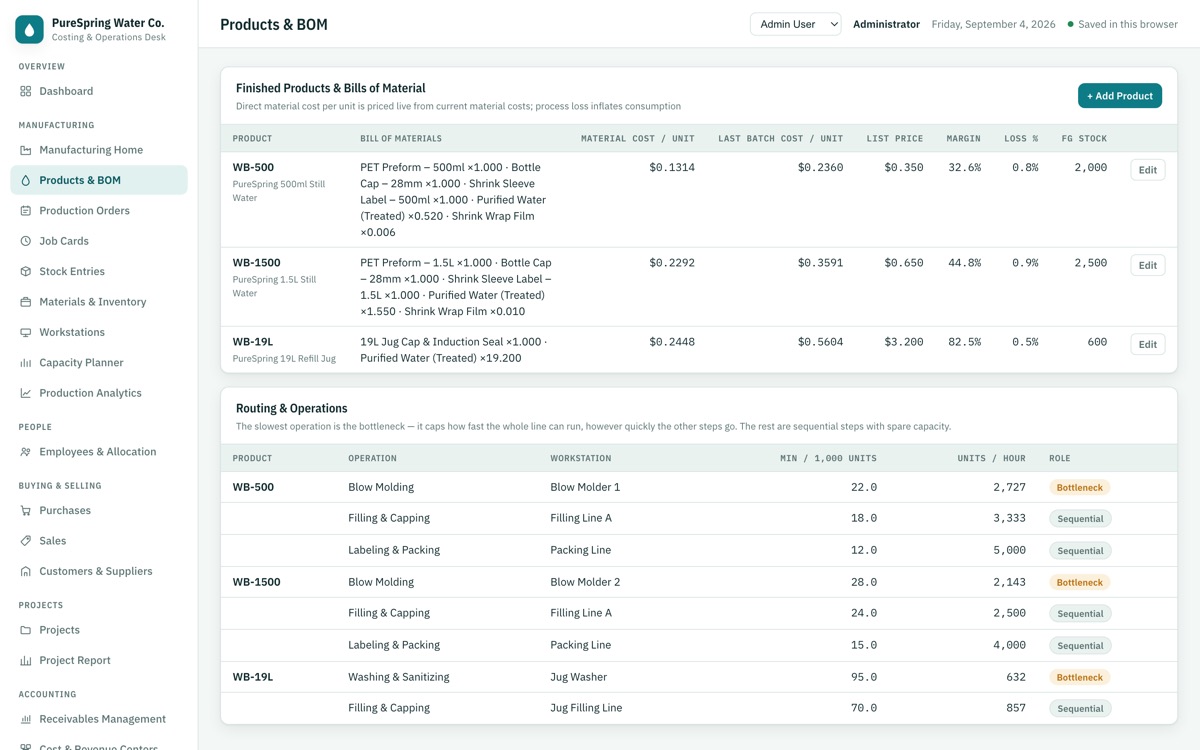Screen dimensions: 1200x750
Task: Click the Capacity Planner bars icon
Action: tap(26, 363)
